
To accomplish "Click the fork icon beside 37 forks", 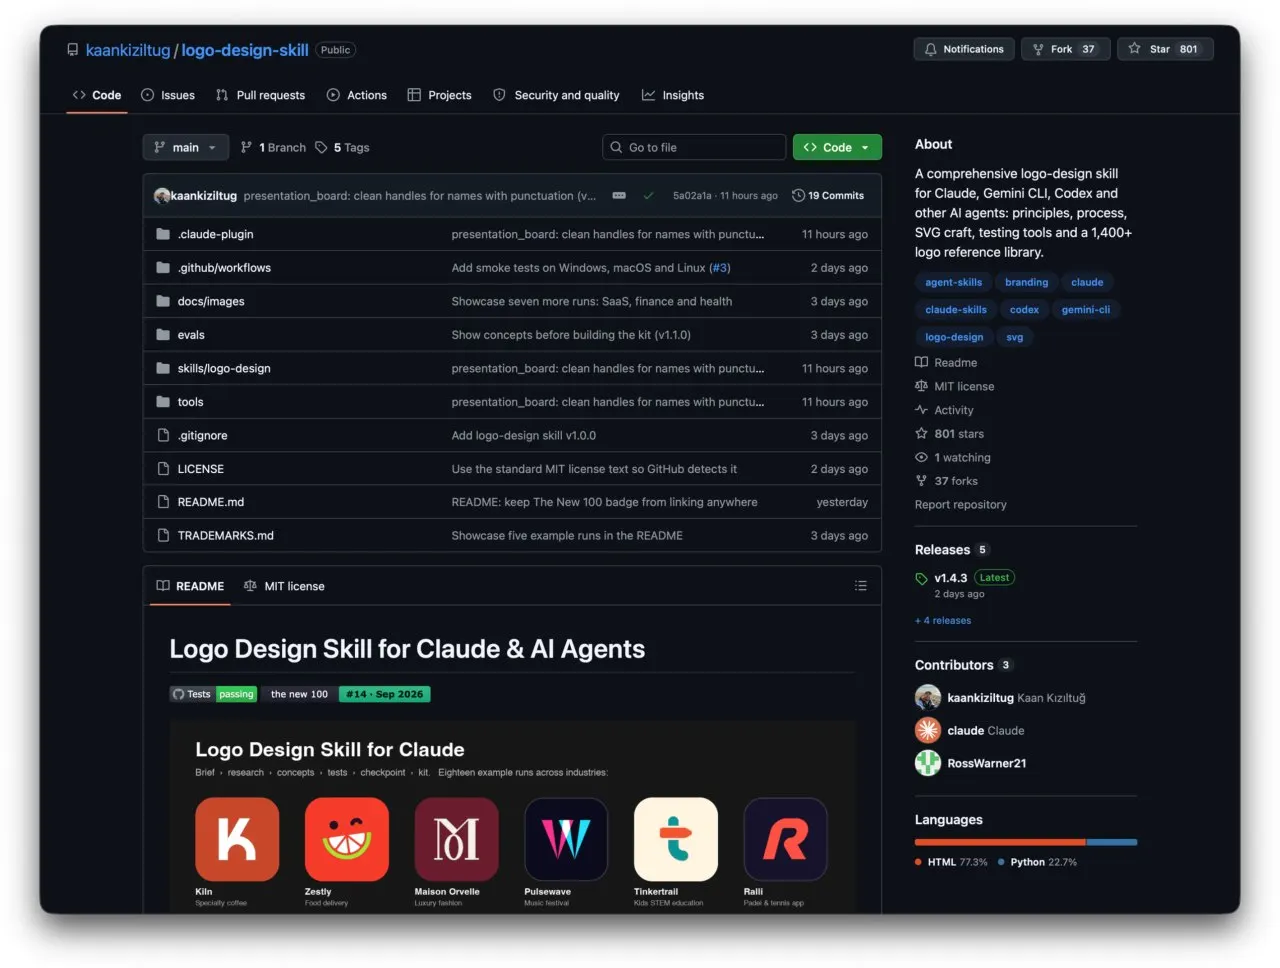I will (921, 481).
